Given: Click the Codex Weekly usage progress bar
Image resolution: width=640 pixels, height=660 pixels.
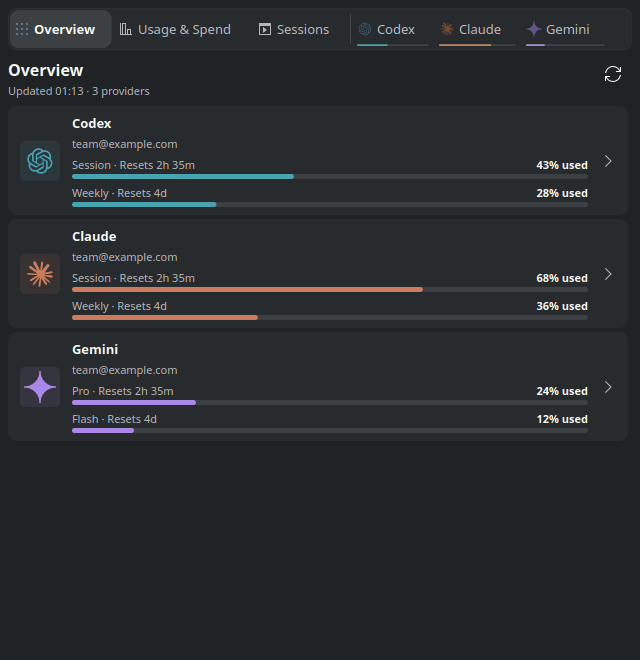Looking at the screenshot, I should click(x=330, y=205).
